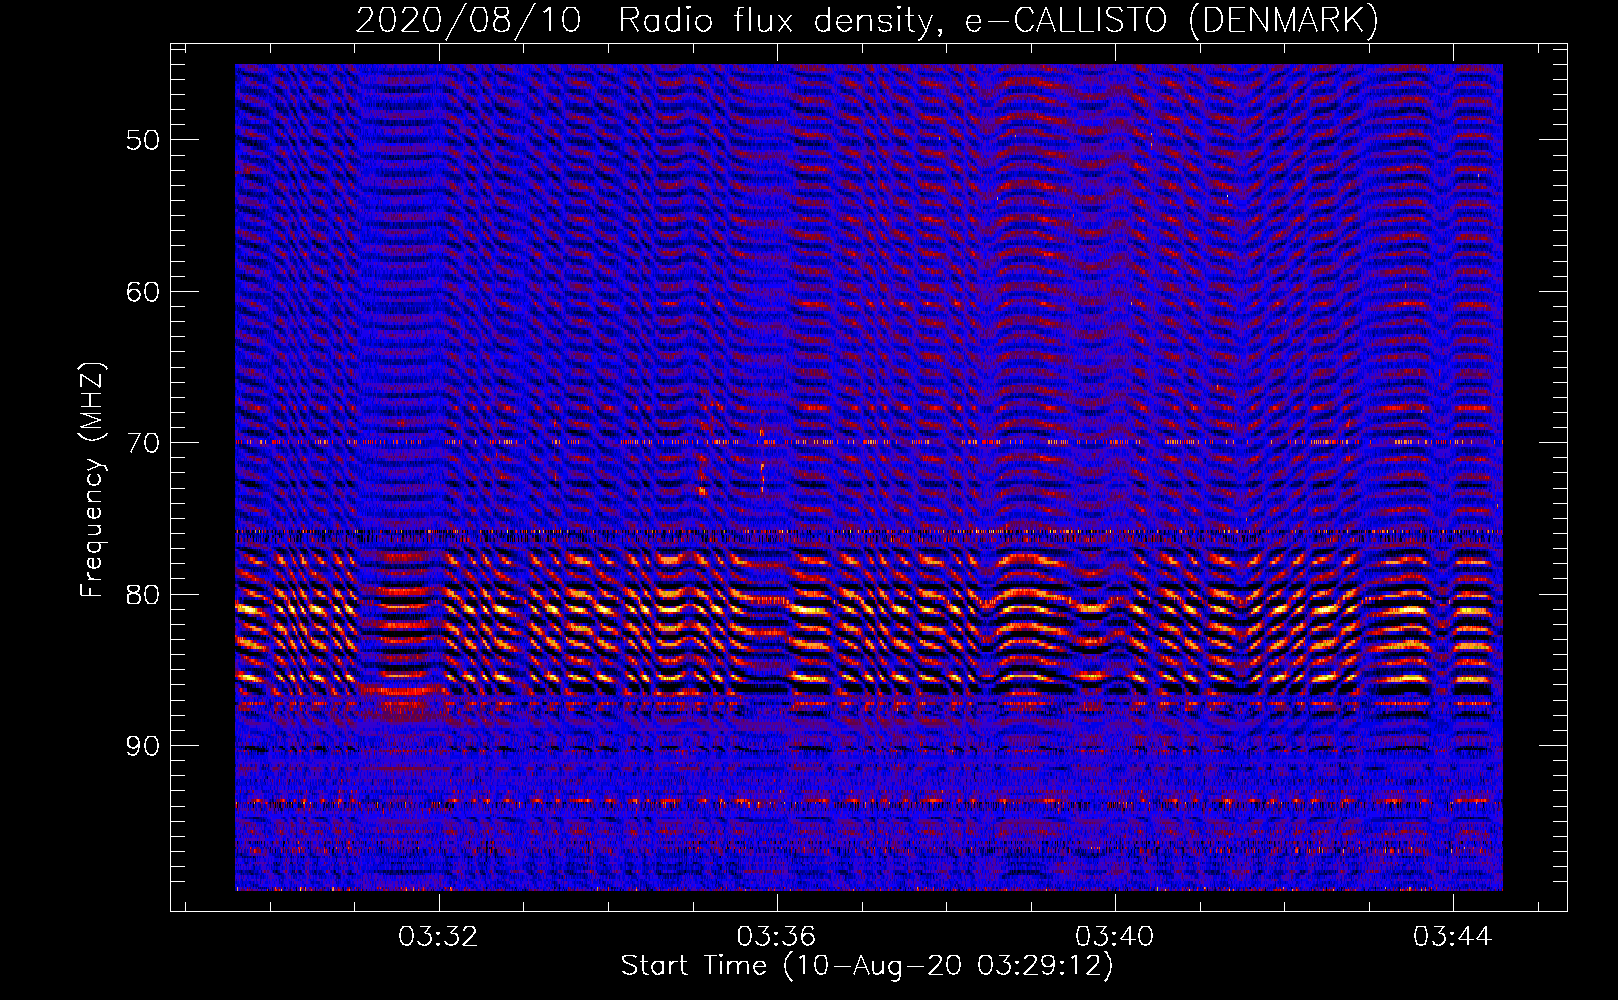The height and width of the screenshot is (1000, 1618).
Task: Click the 80 MHz frequency tick label
Action: pyautogui.click(x=143, y=595)
